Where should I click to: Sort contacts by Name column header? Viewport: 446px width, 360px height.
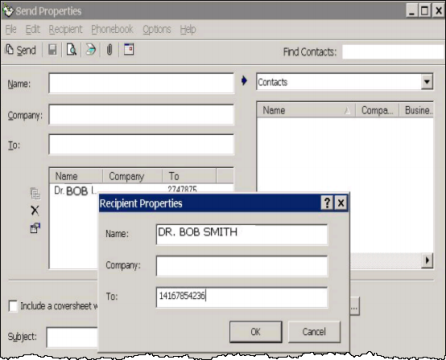(x=306, y=110)
